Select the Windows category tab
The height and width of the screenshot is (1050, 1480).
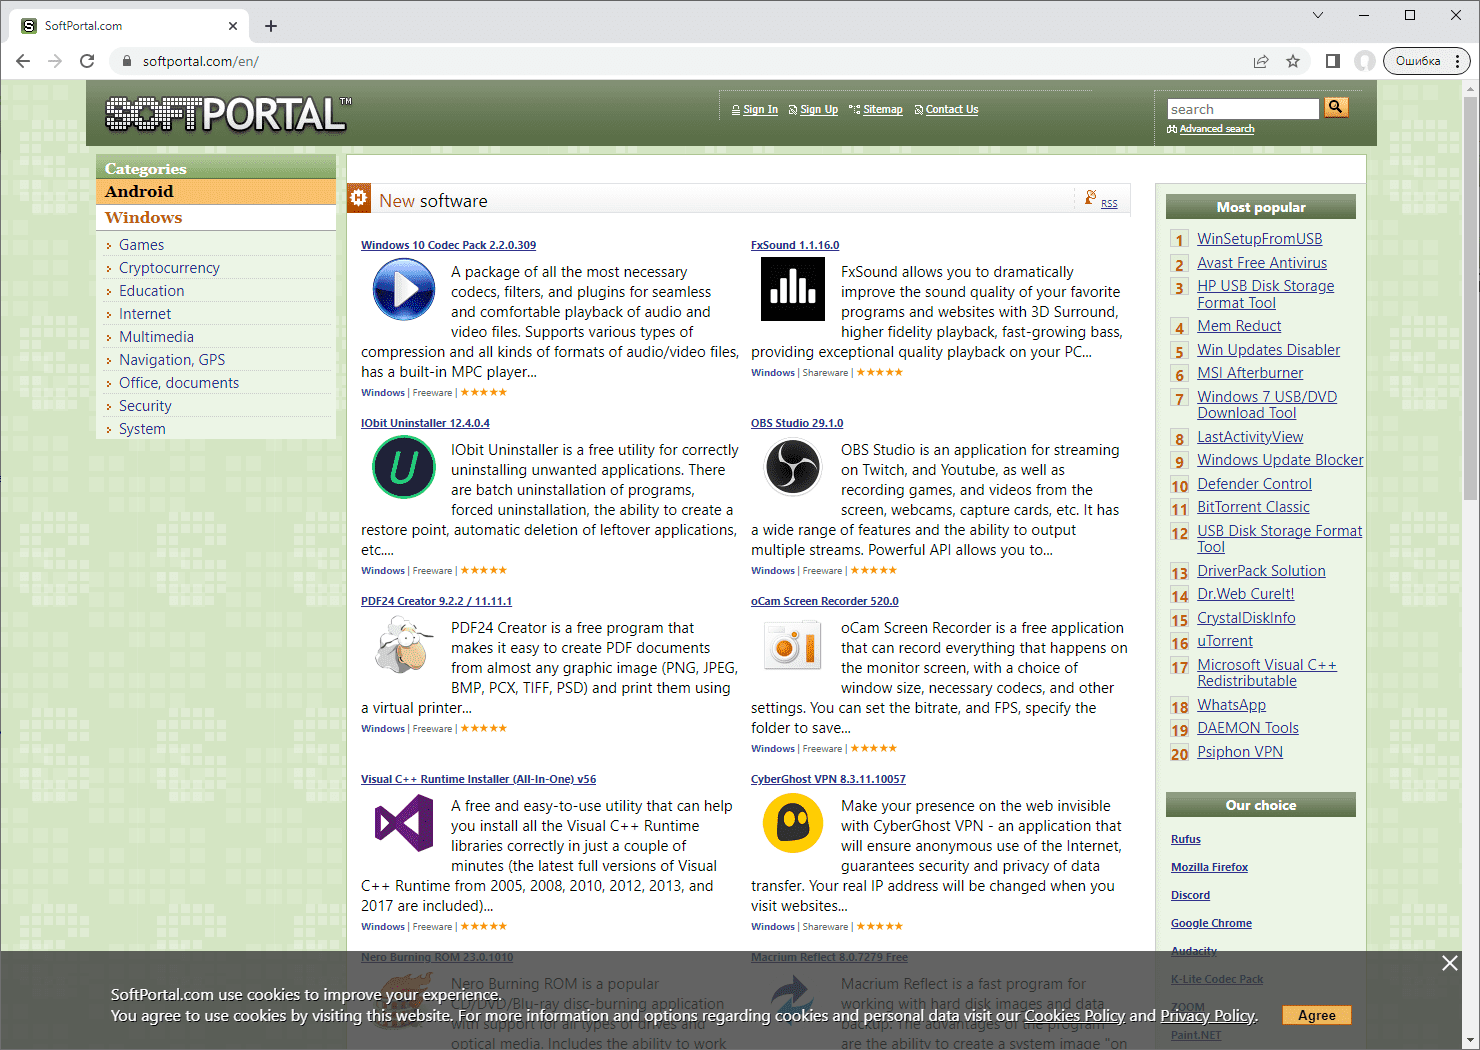click(216, 218)
